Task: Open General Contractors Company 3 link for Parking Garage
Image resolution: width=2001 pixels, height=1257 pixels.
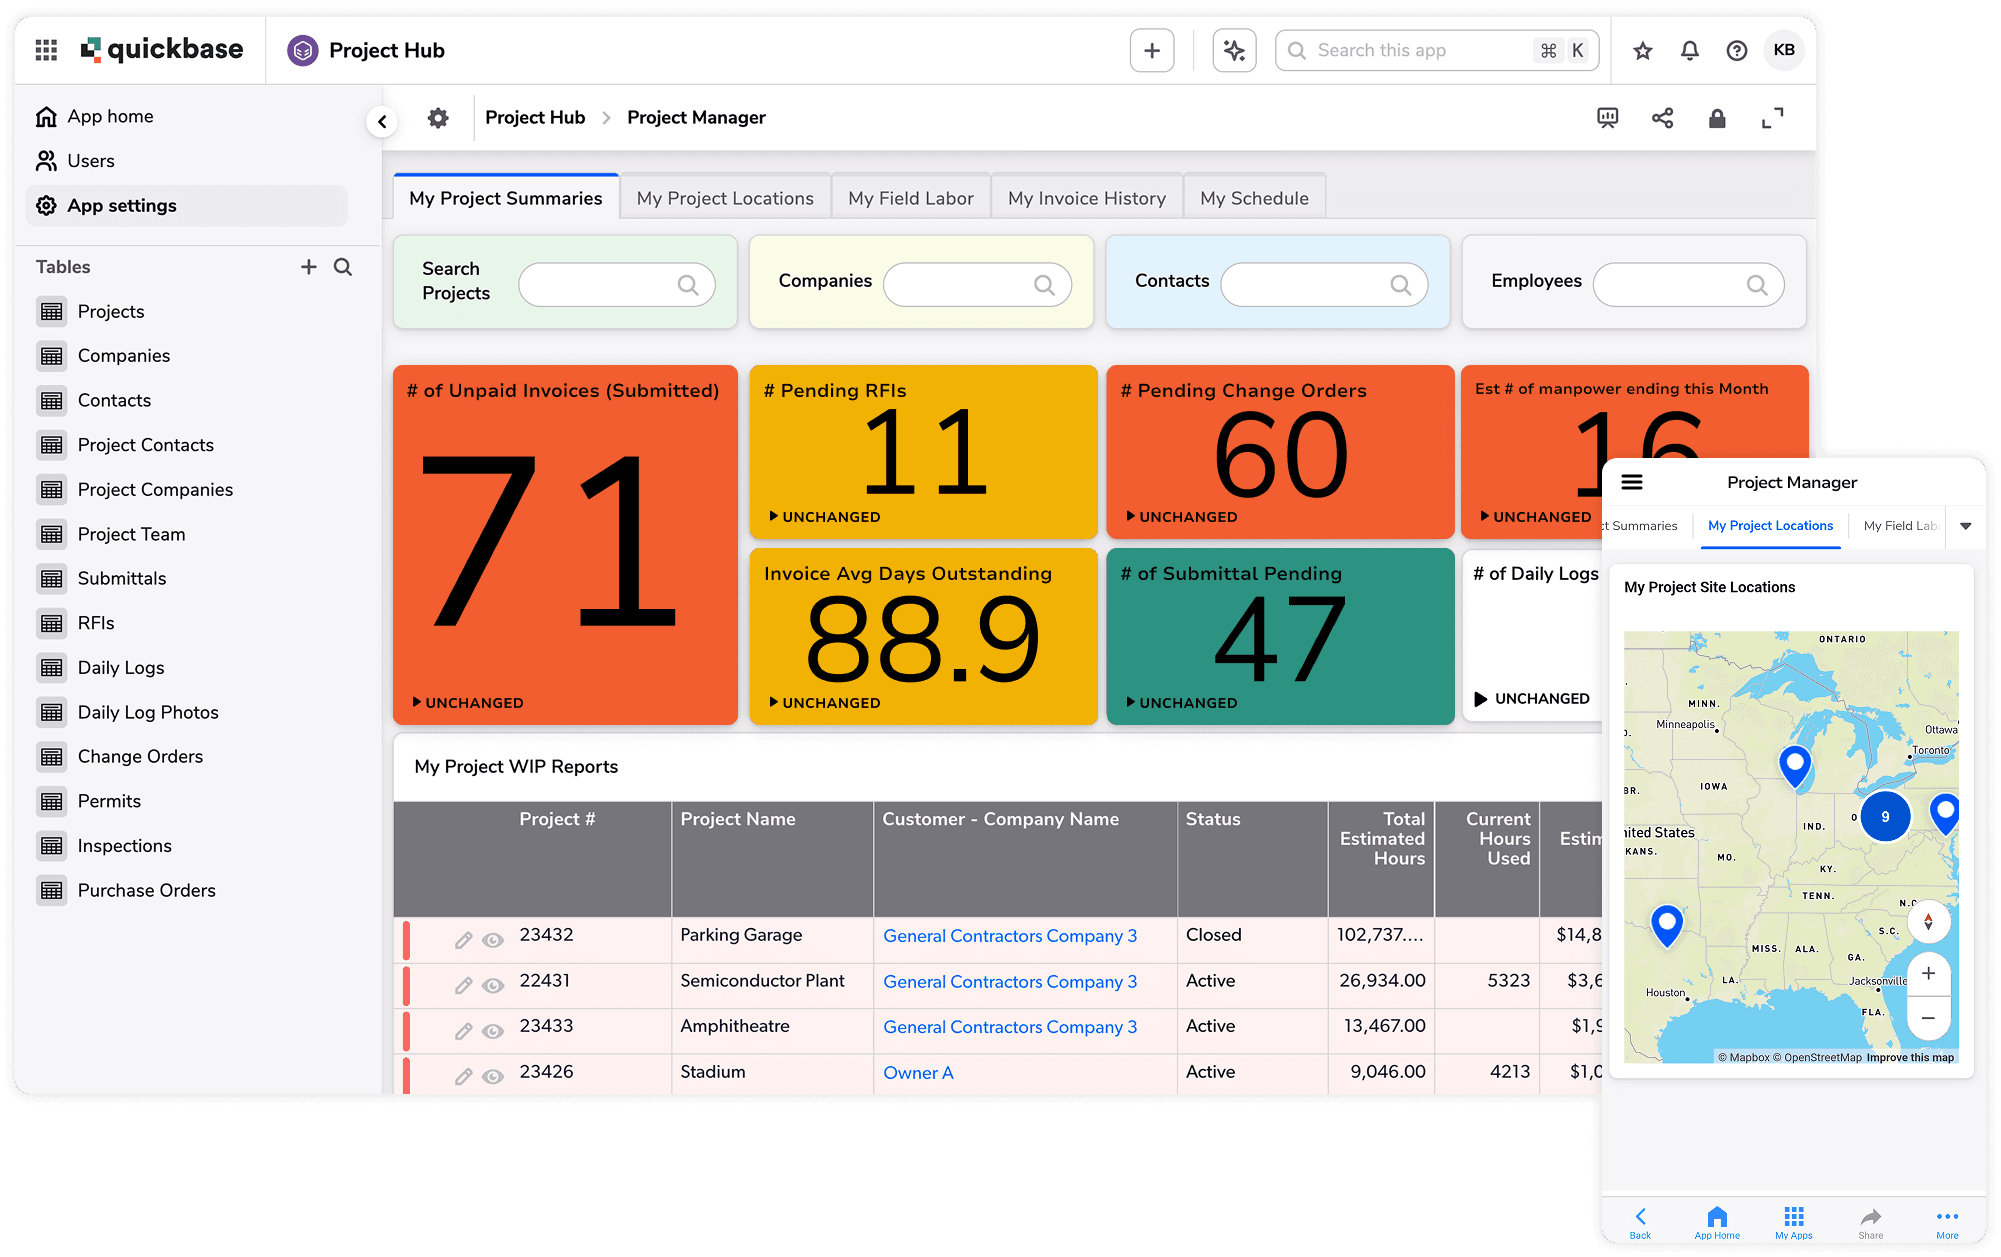Action: pos(1010,936)
